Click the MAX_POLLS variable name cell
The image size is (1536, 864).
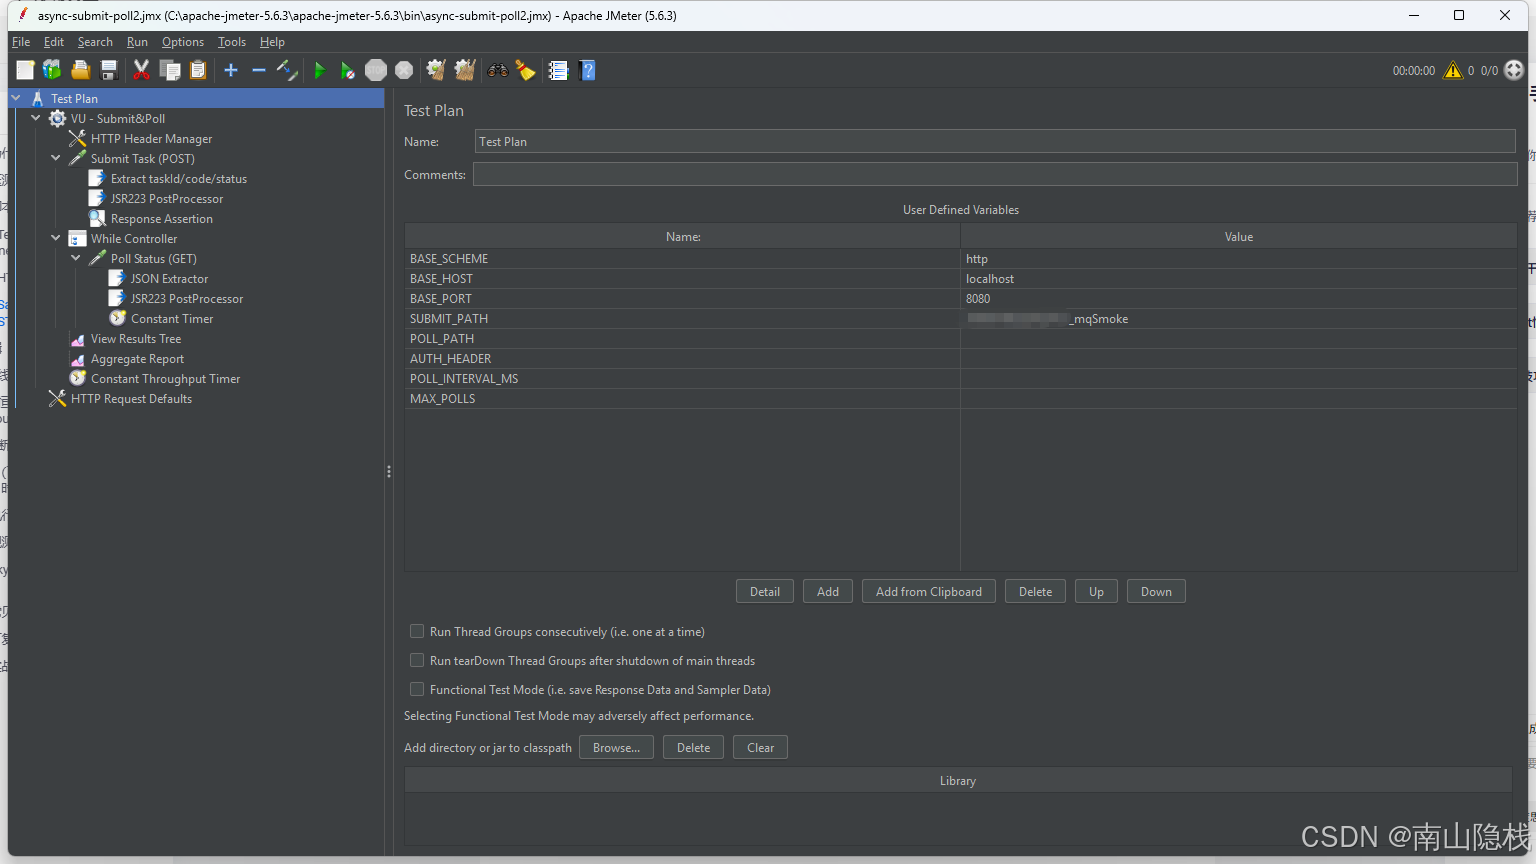coord(683,399)
